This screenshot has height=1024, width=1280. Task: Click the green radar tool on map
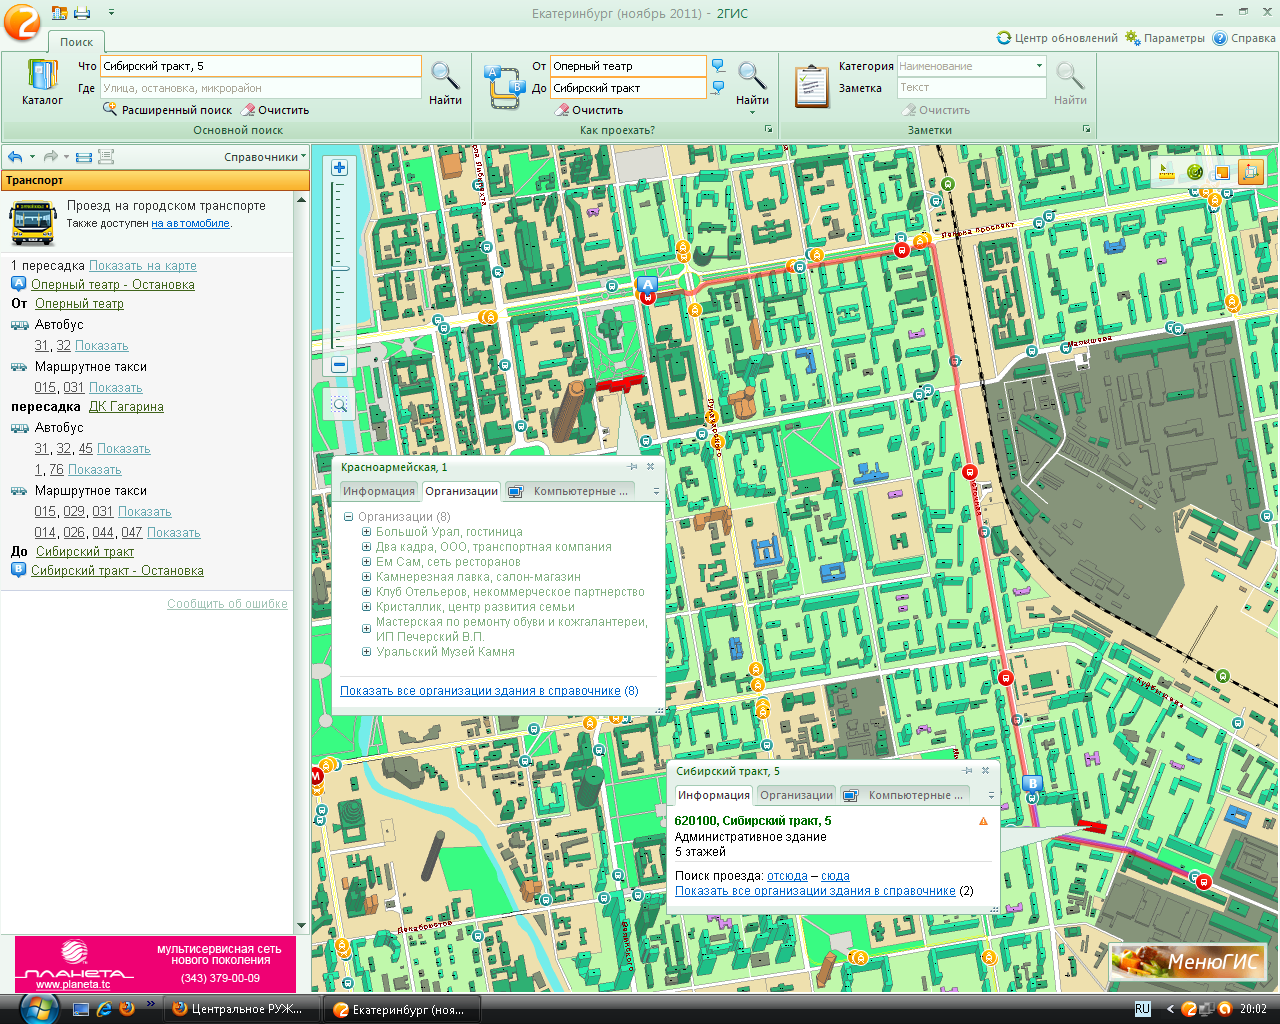tap(1194, 172)
